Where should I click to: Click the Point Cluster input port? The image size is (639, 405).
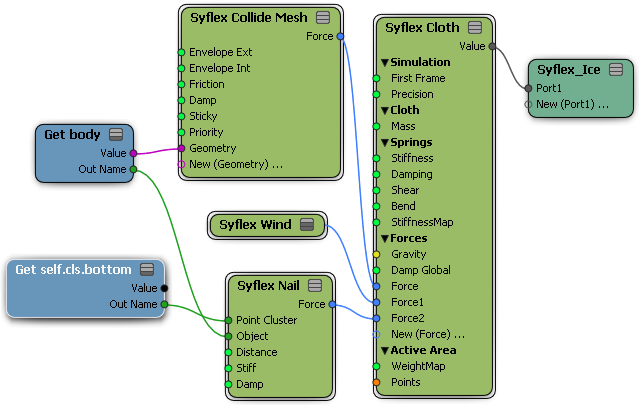coord(229,320)
